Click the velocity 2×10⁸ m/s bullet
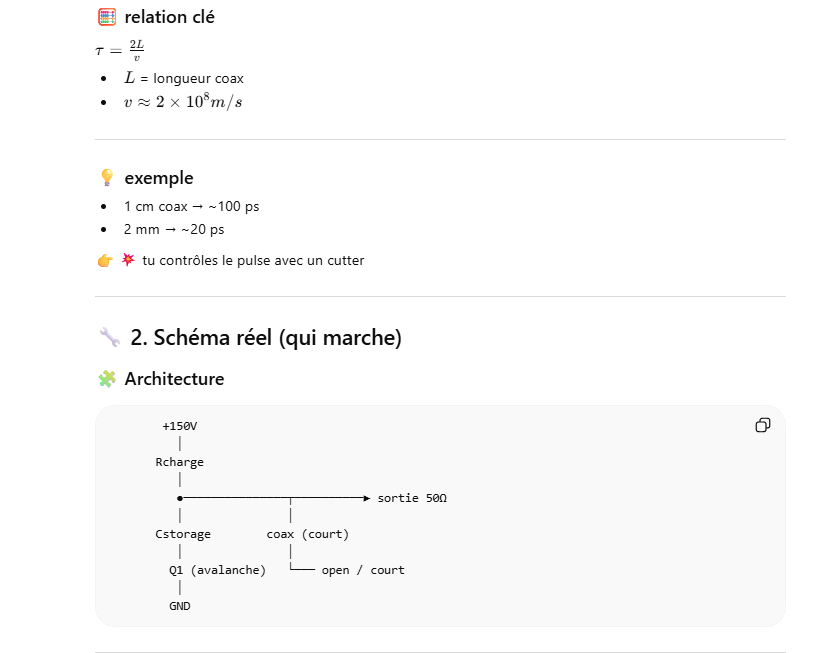 183,103
